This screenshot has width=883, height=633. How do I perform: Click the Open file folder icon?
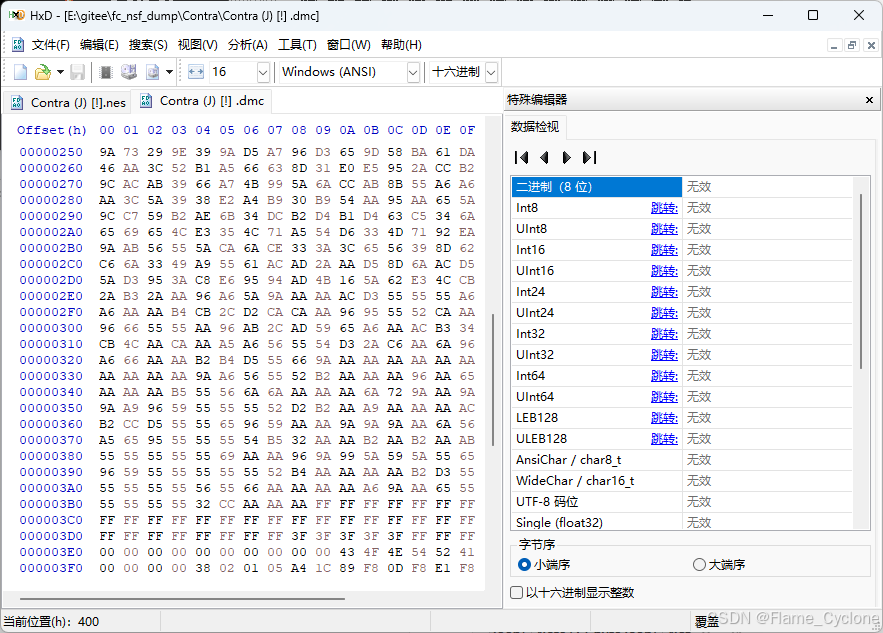coord(43,72)
